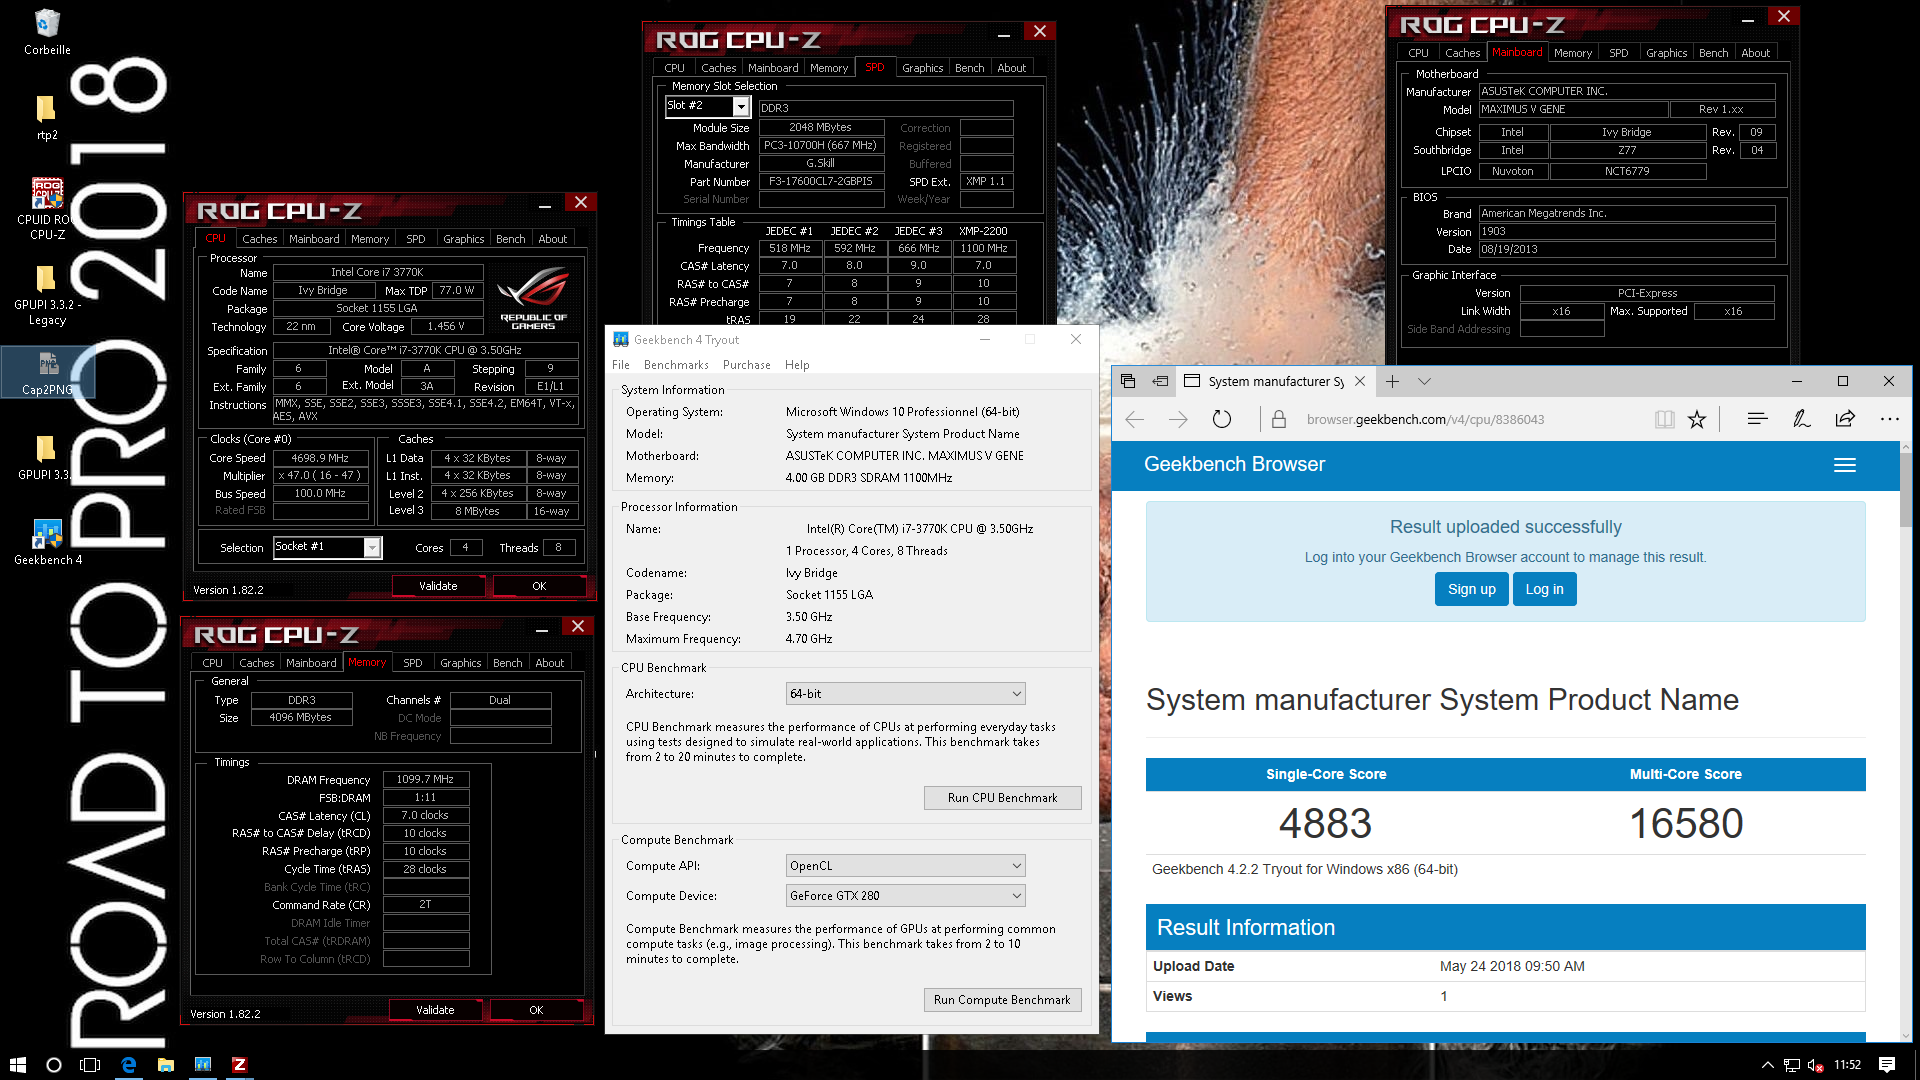Open the Edge Hub icon
The width and height of the screenshot is (1920, 1080).
1757,419
